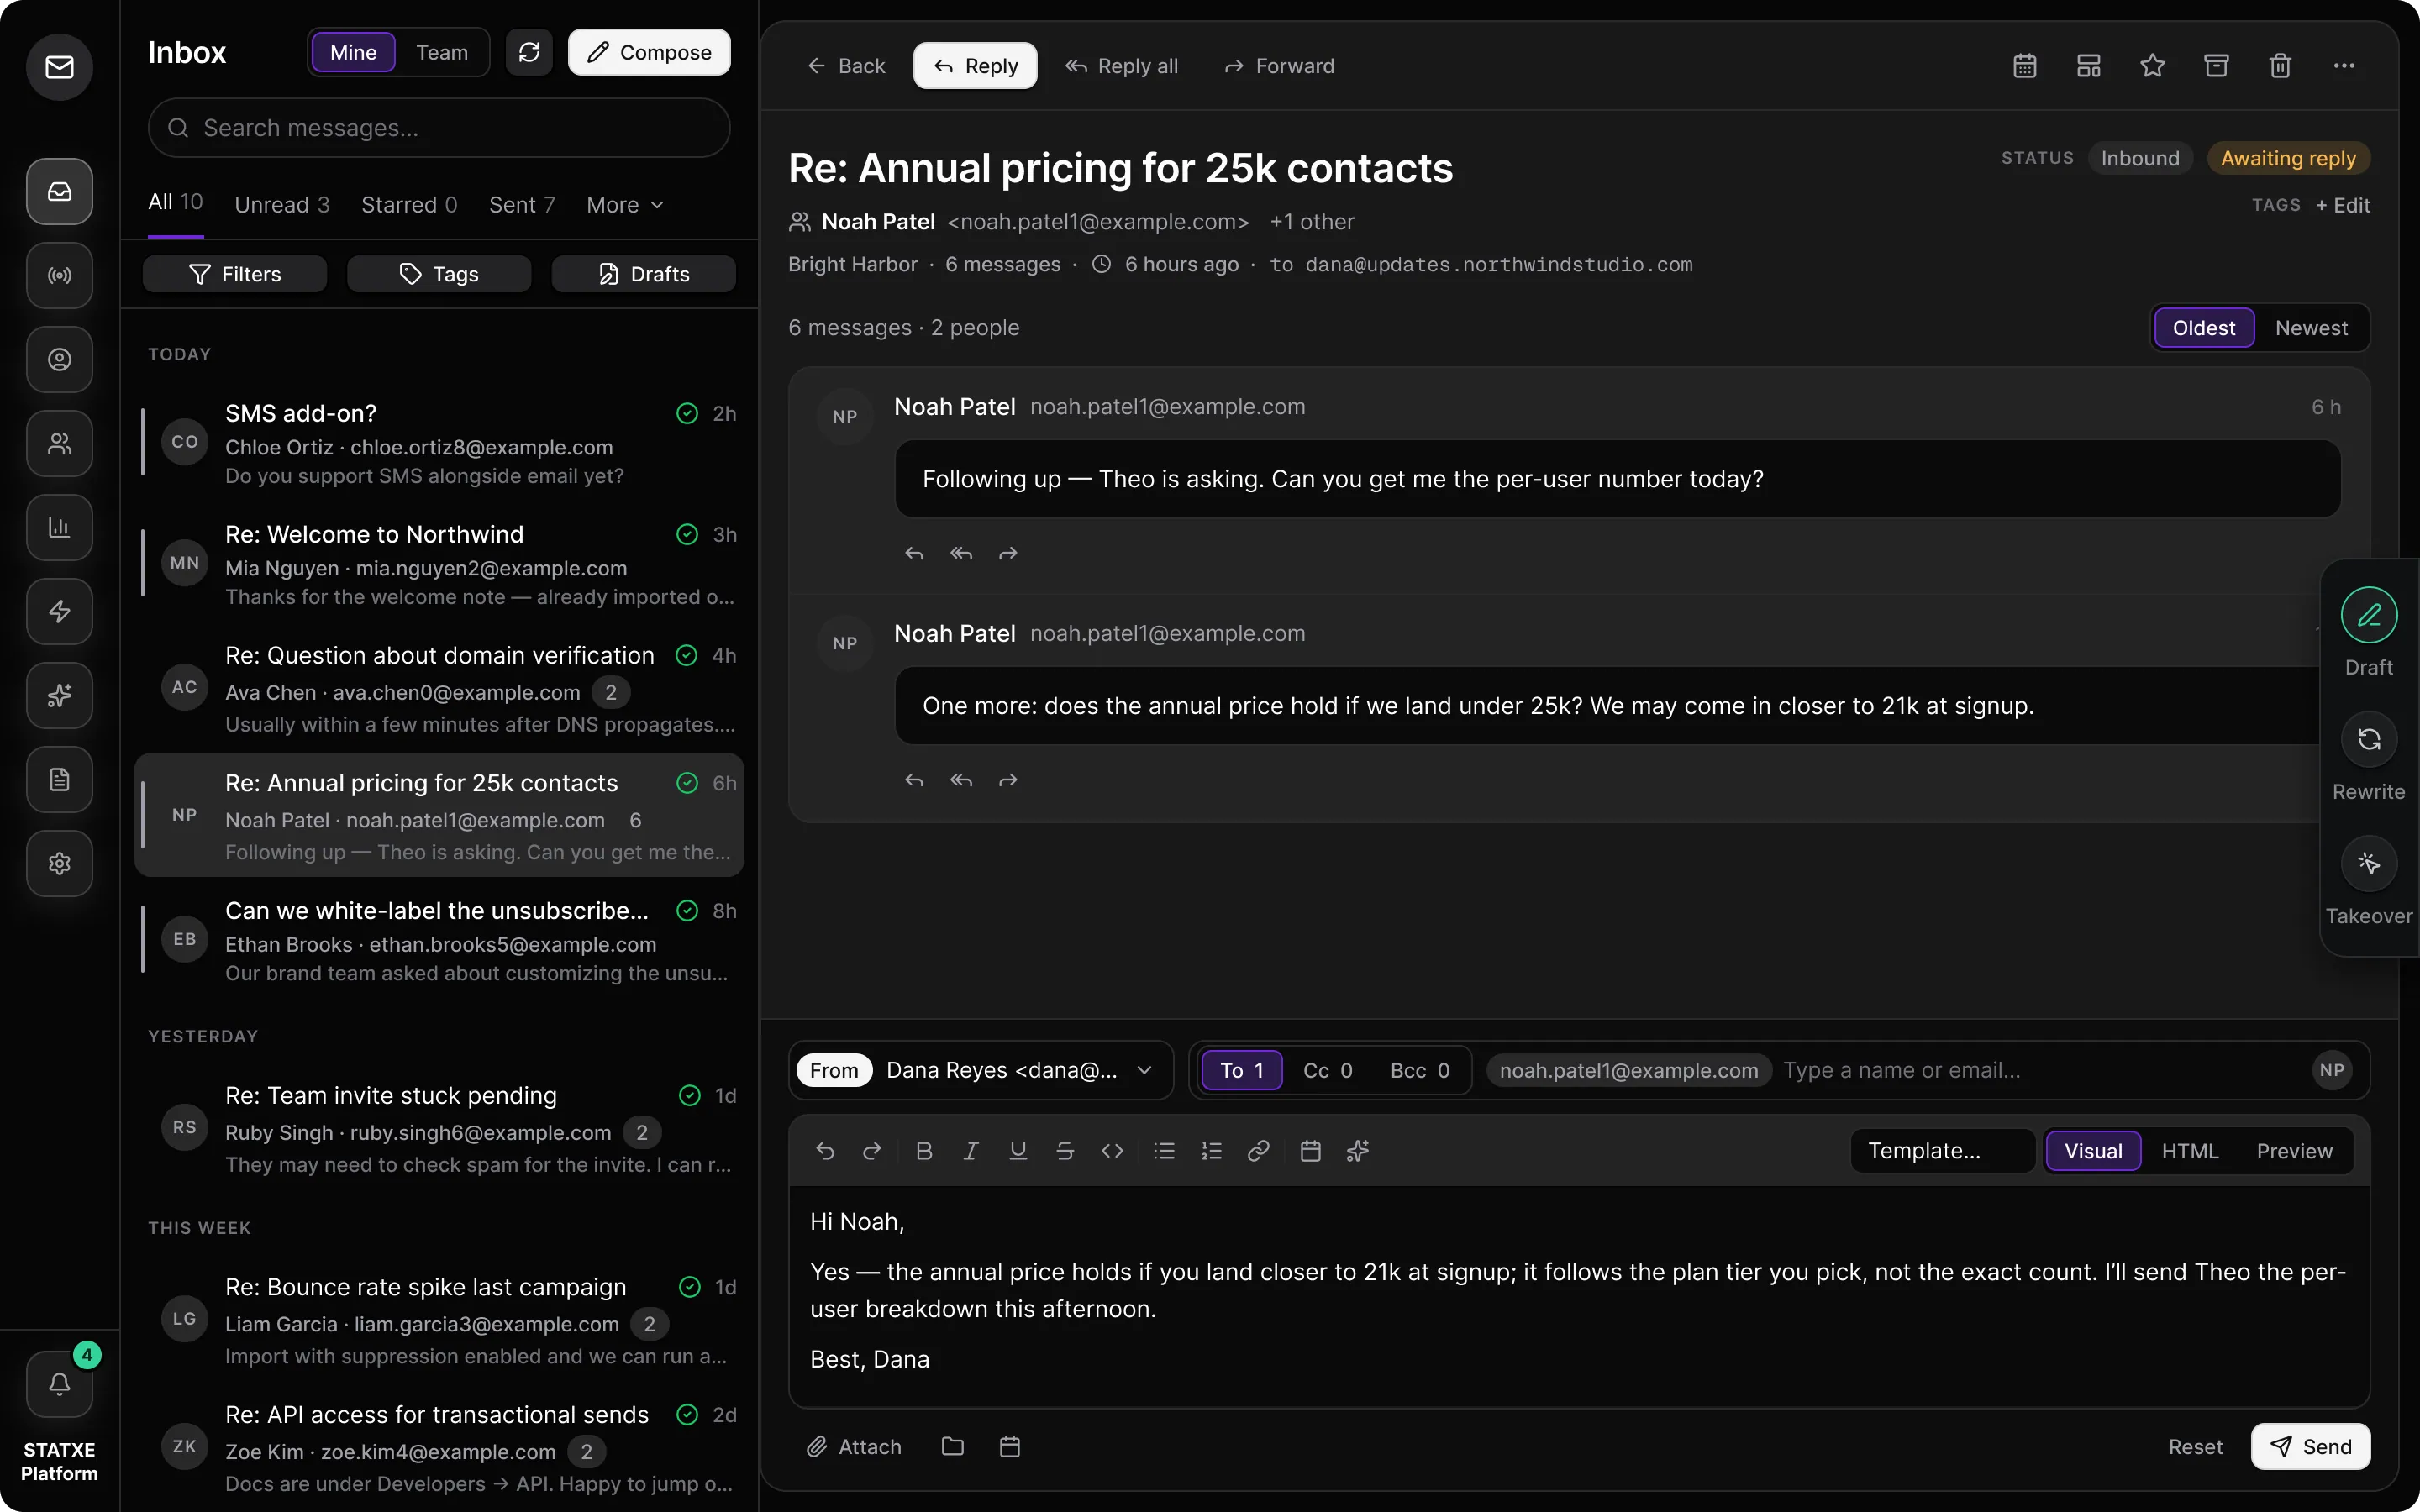
Task: Click the Forward button
Action: (x=1279, y=66)
